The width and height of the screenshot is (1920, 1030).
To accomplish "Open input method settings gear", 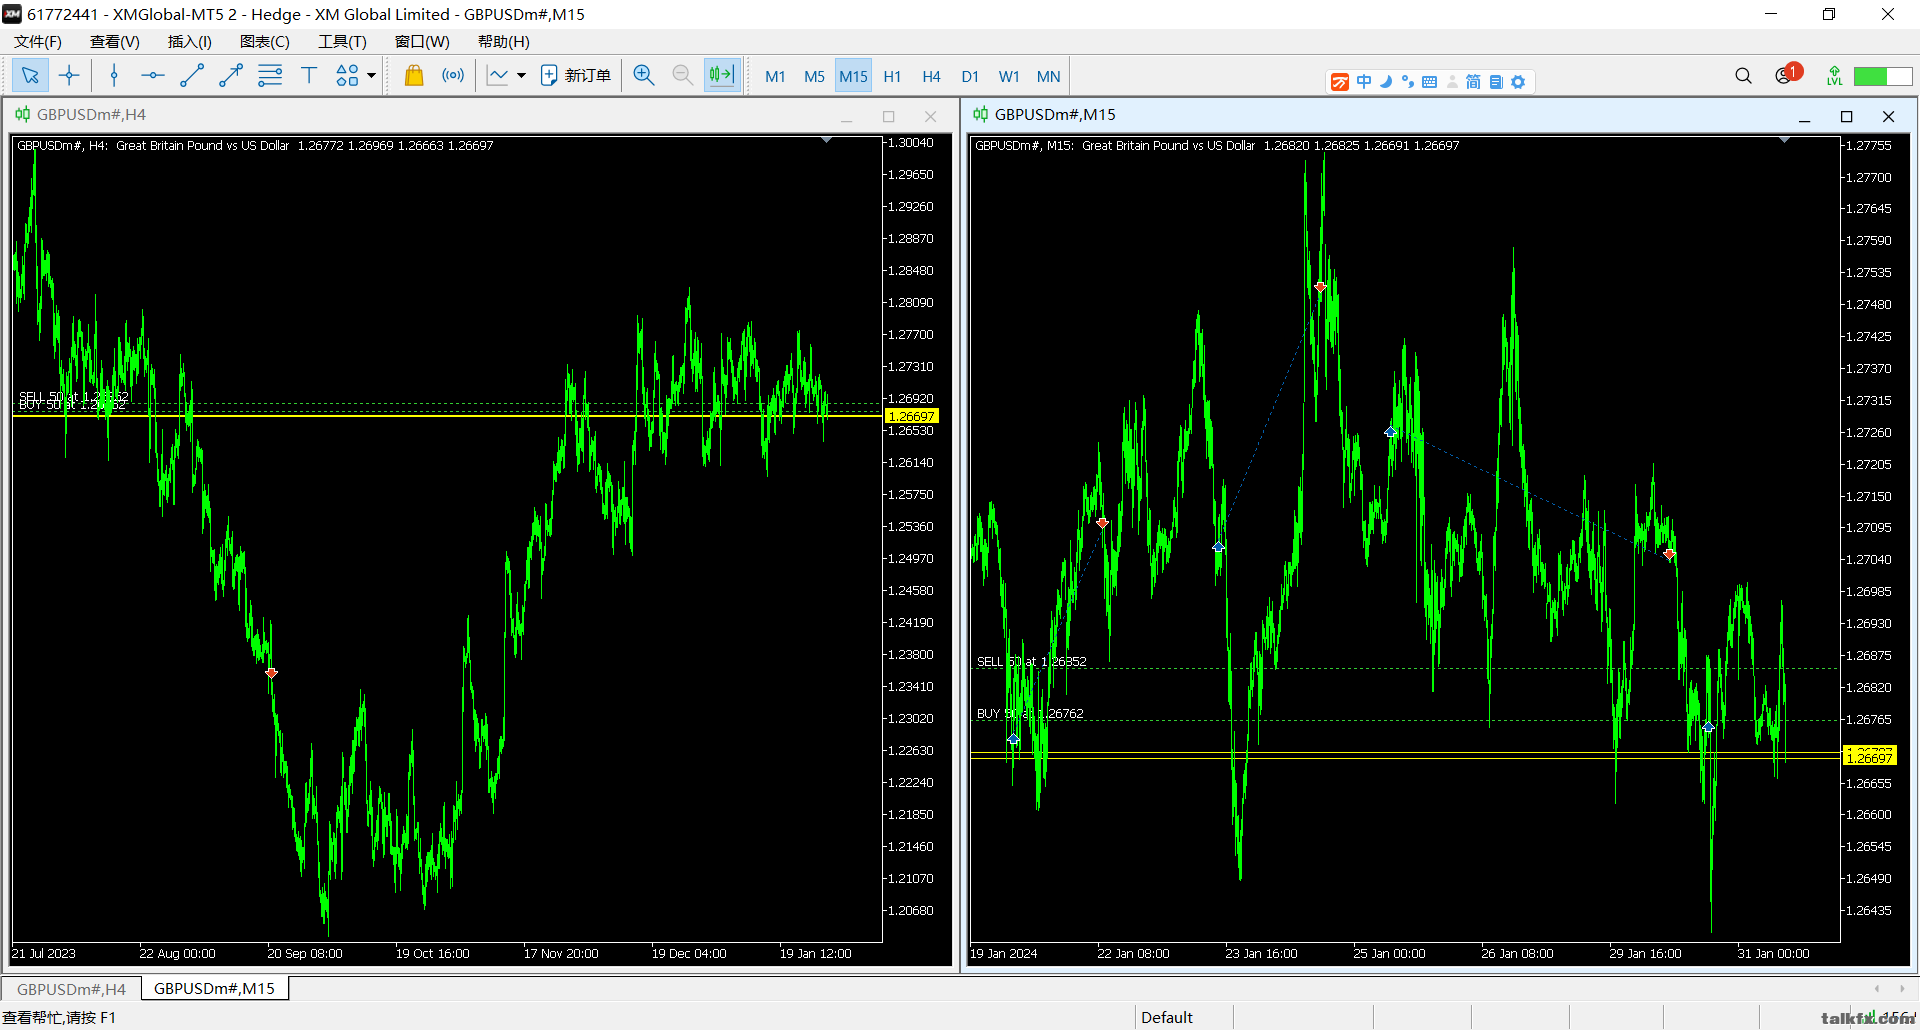I will tap(1518, 82).
